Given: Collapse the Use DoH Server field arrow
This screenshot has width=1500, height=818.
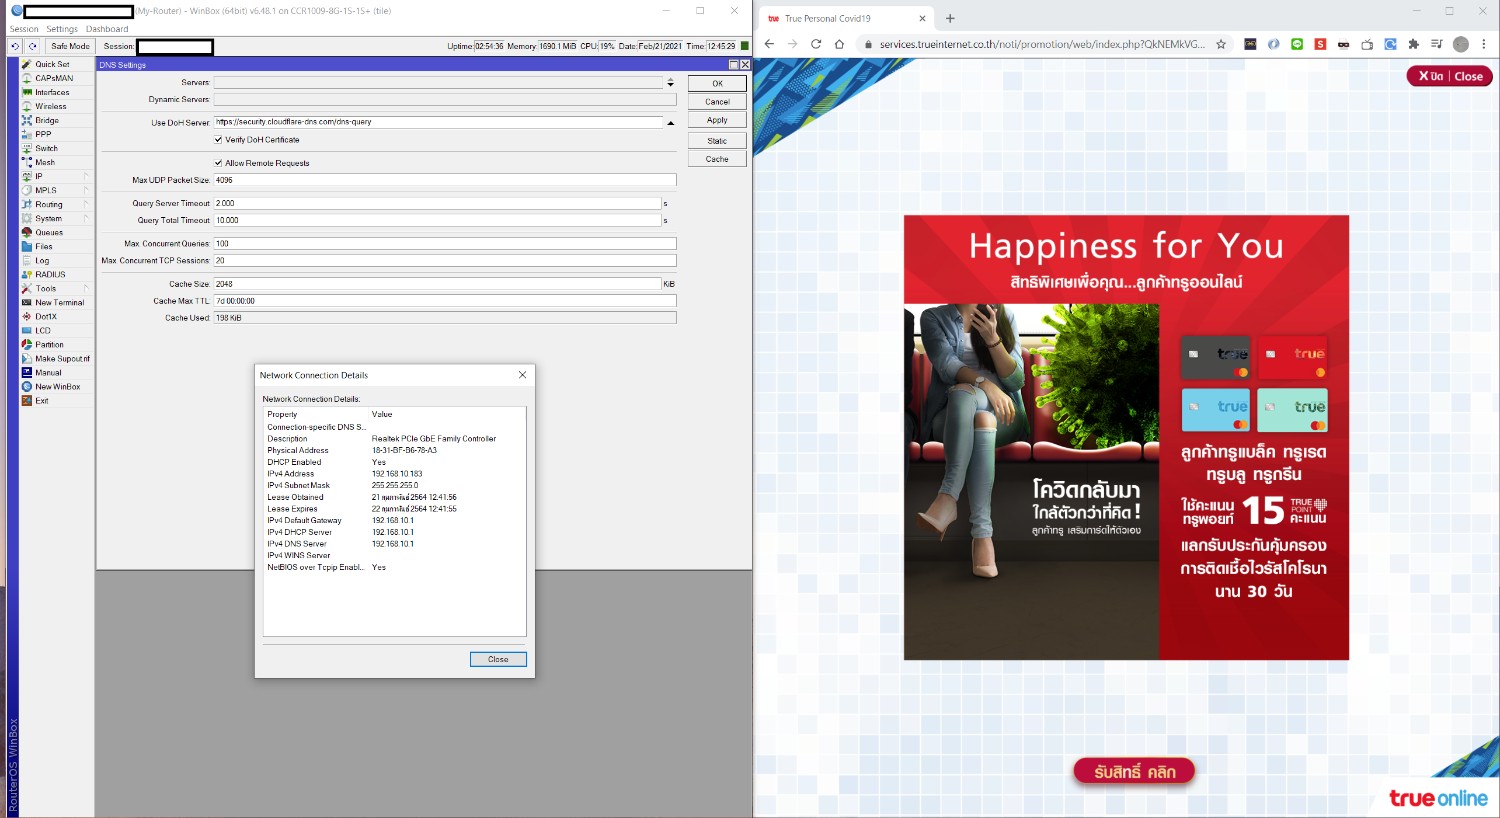Looking at the screenshot, I should [x=670, y=122].
